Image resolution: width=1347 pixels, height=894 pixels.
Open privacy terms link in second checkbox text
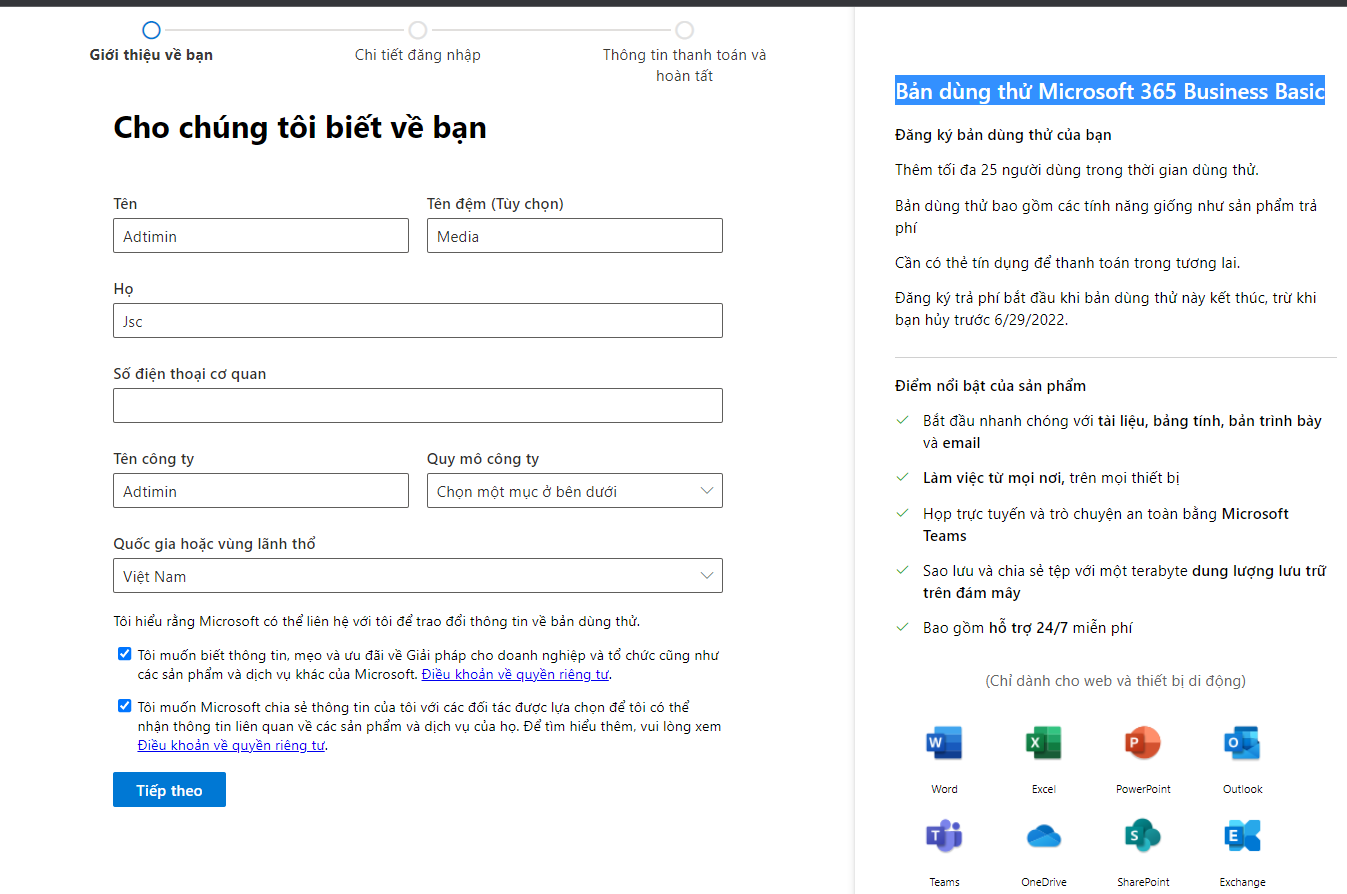click(232, 745)
